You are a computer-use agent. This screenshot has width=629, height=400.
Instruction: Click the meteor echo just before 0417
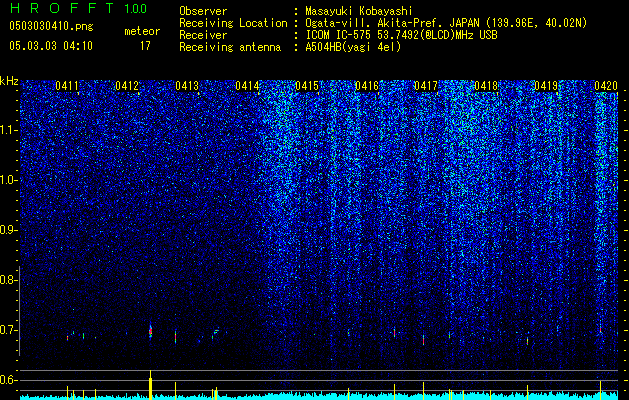click(x=423, y=340)
